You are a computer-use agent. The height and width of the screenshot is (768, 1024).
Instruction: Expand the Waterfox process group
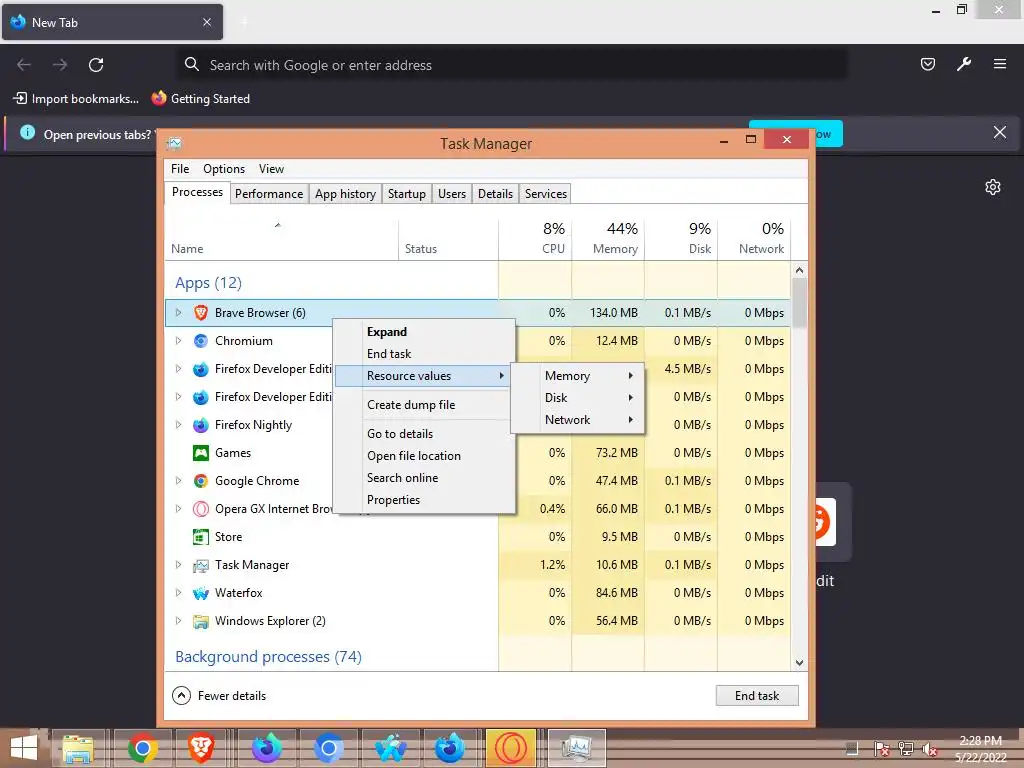(178, 593)
